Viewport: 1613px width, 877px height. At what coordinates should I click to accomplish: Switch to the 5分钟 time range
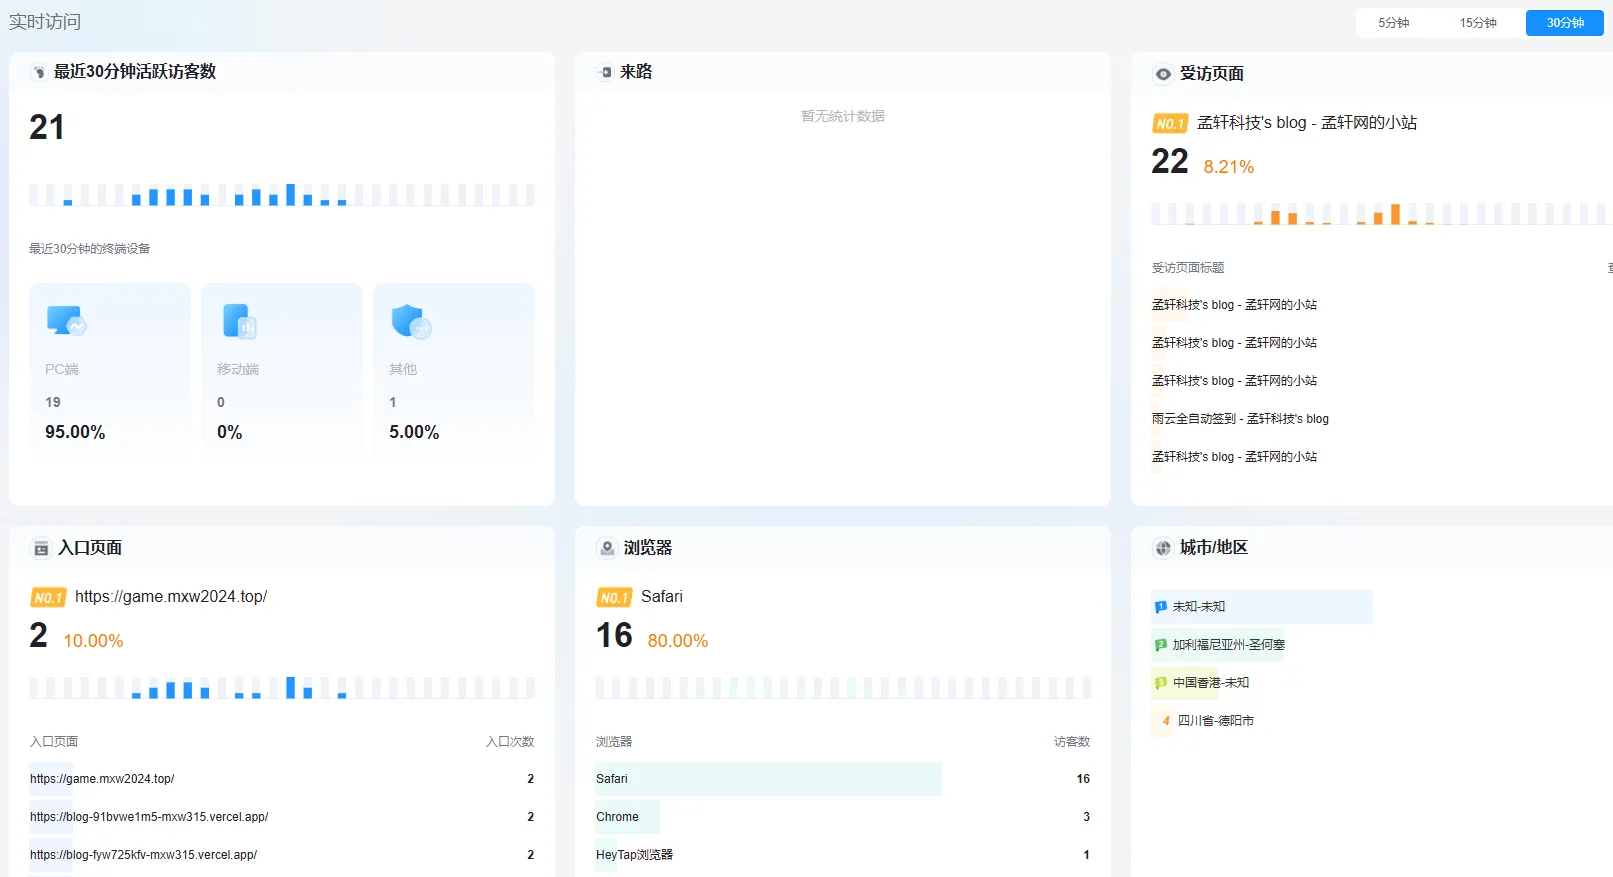pyautogui.click(x=1393, y=23)
